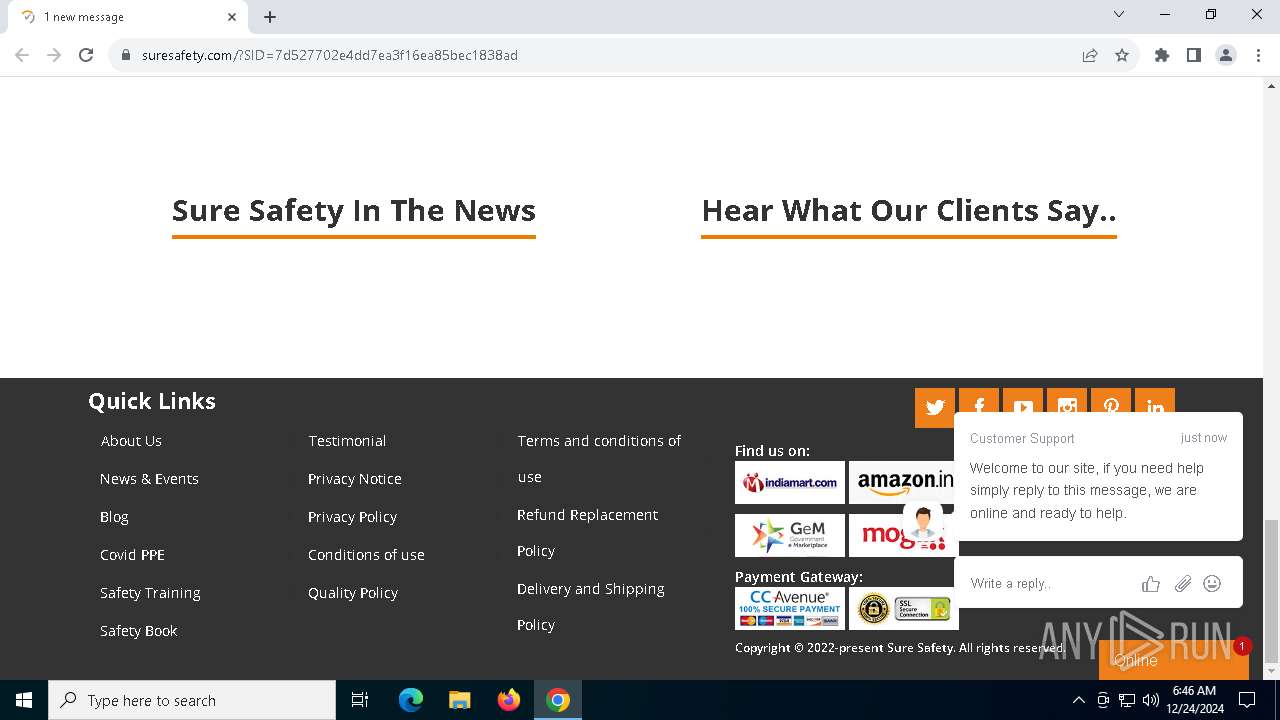Open the About Us link
This screenshot has width=1280, height=720.
tap(131, 441)
